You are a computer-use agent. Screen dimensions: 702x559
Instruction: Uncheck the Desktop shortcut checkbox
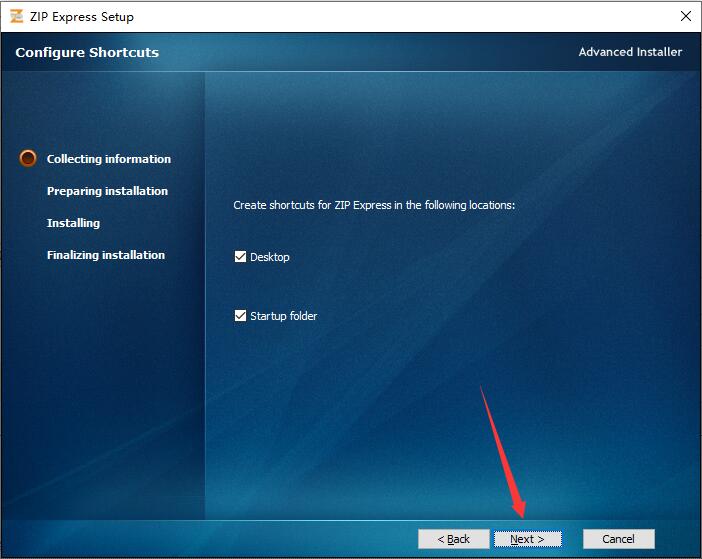pyautogui.click(x=240, y=256)
